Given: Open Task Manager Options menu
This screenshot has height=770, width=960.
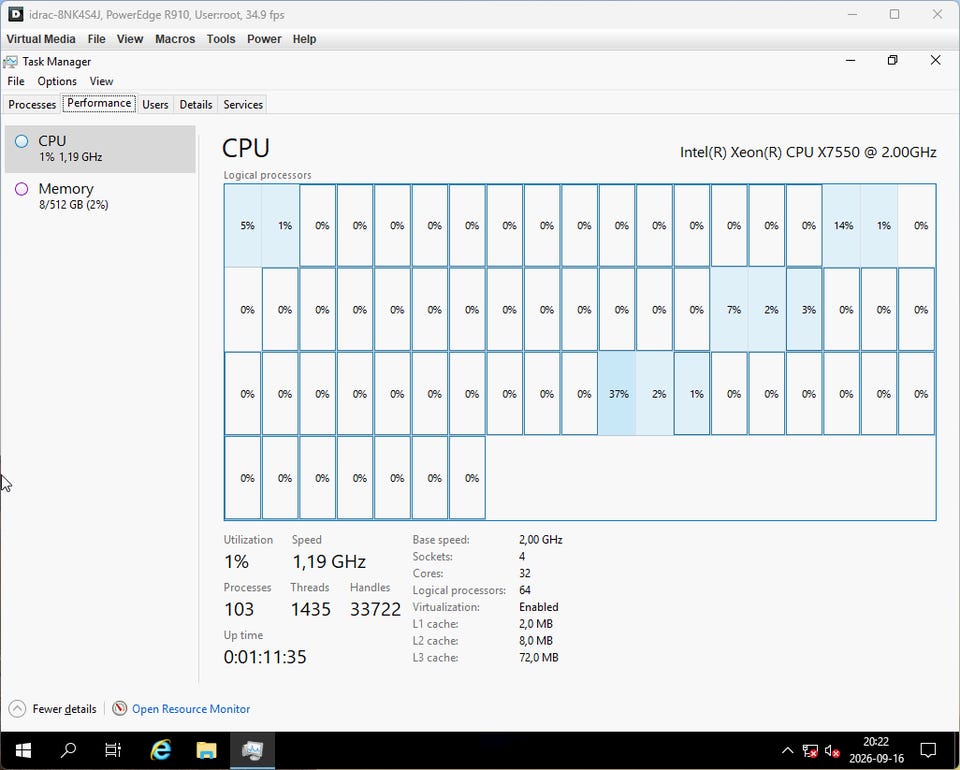Looking at the screenshot, I should [57, 81].
